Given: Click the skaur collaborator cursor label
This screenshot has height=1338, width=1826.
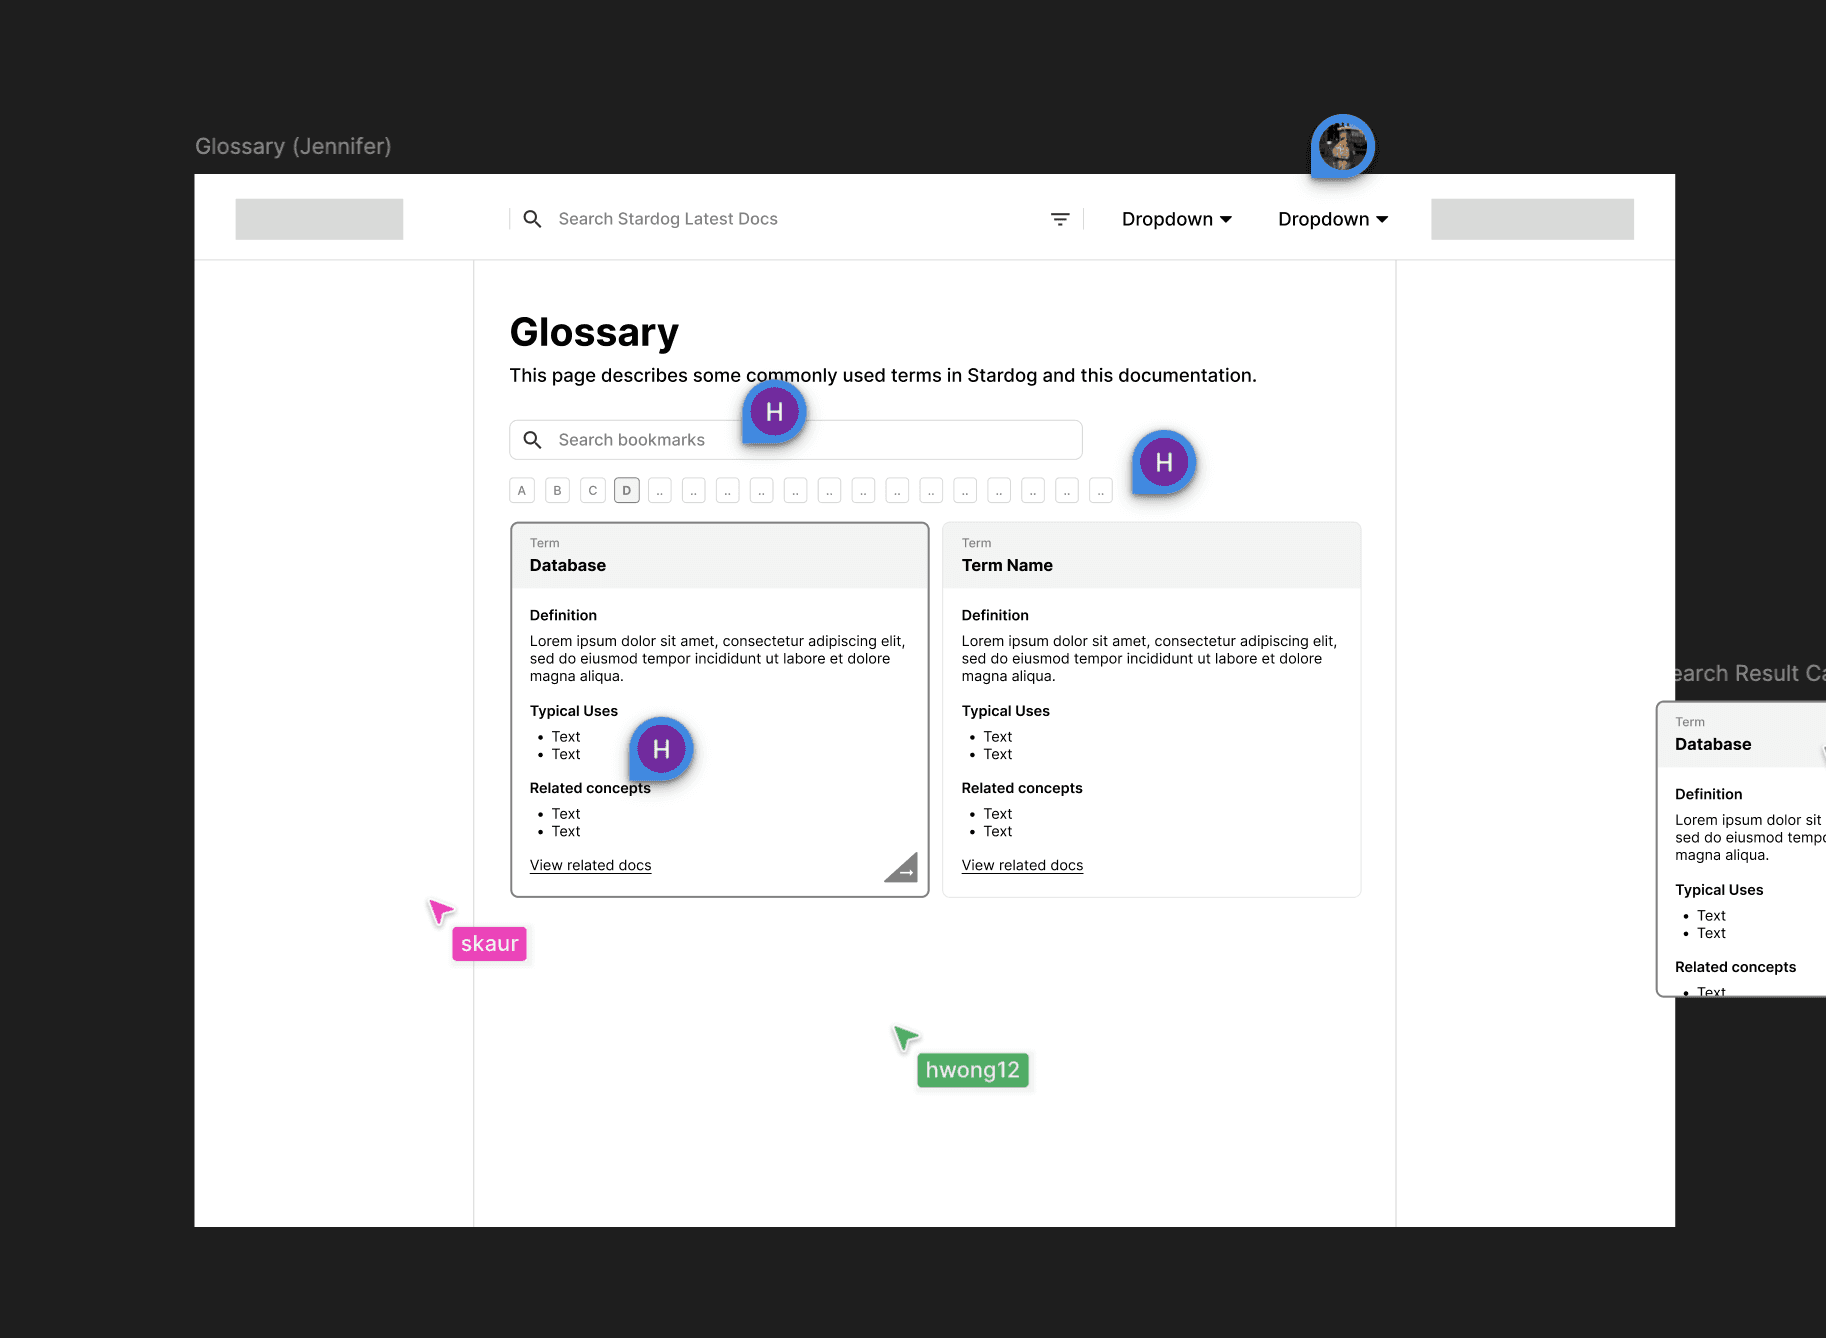Looking at the screenshot, I should [x=489, y=944].
